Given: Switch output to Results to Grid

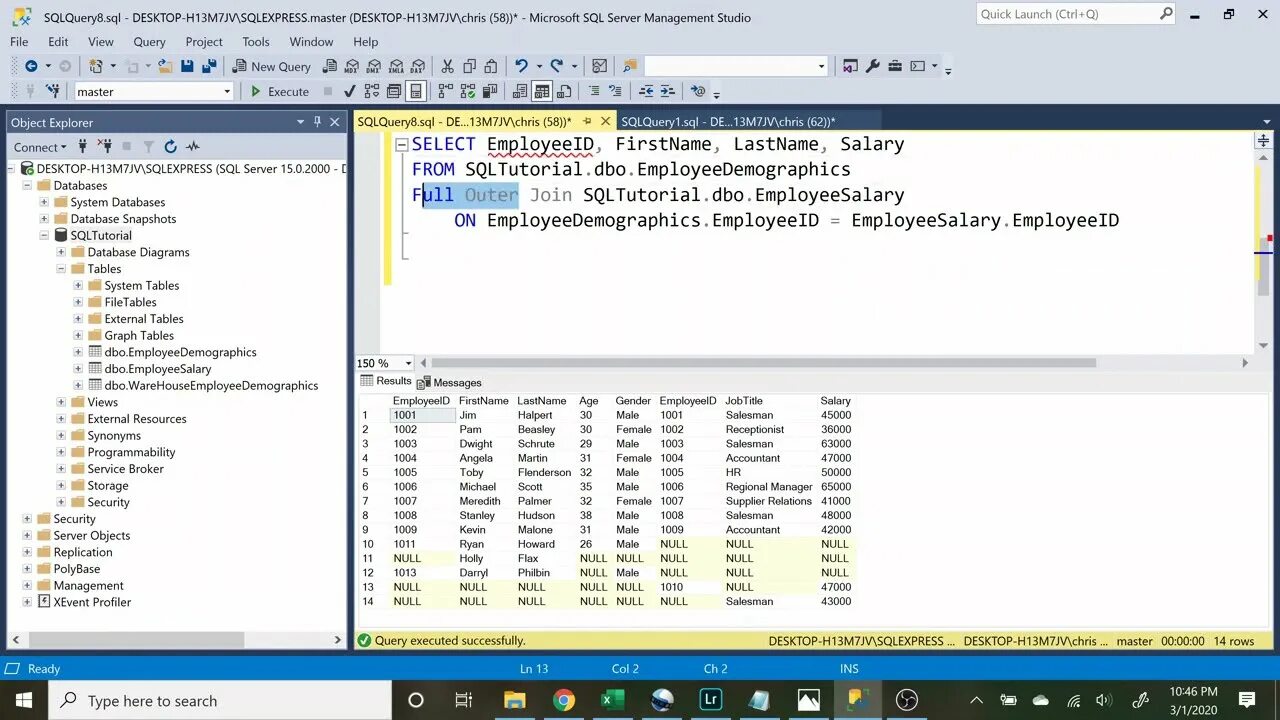Looking at the screenshot, I should [x=541, y=91].
